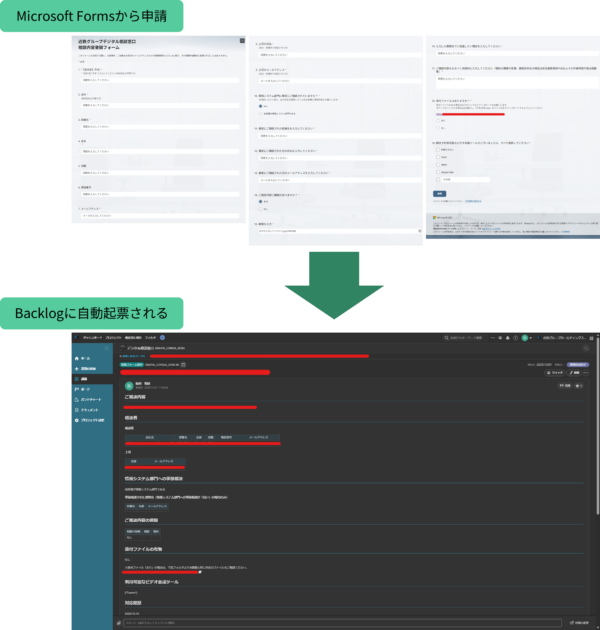This screenshot has width=600, height=630.
Task: Open プロジェクト menu in Backlog top navigation
Action: pos(114,338)
